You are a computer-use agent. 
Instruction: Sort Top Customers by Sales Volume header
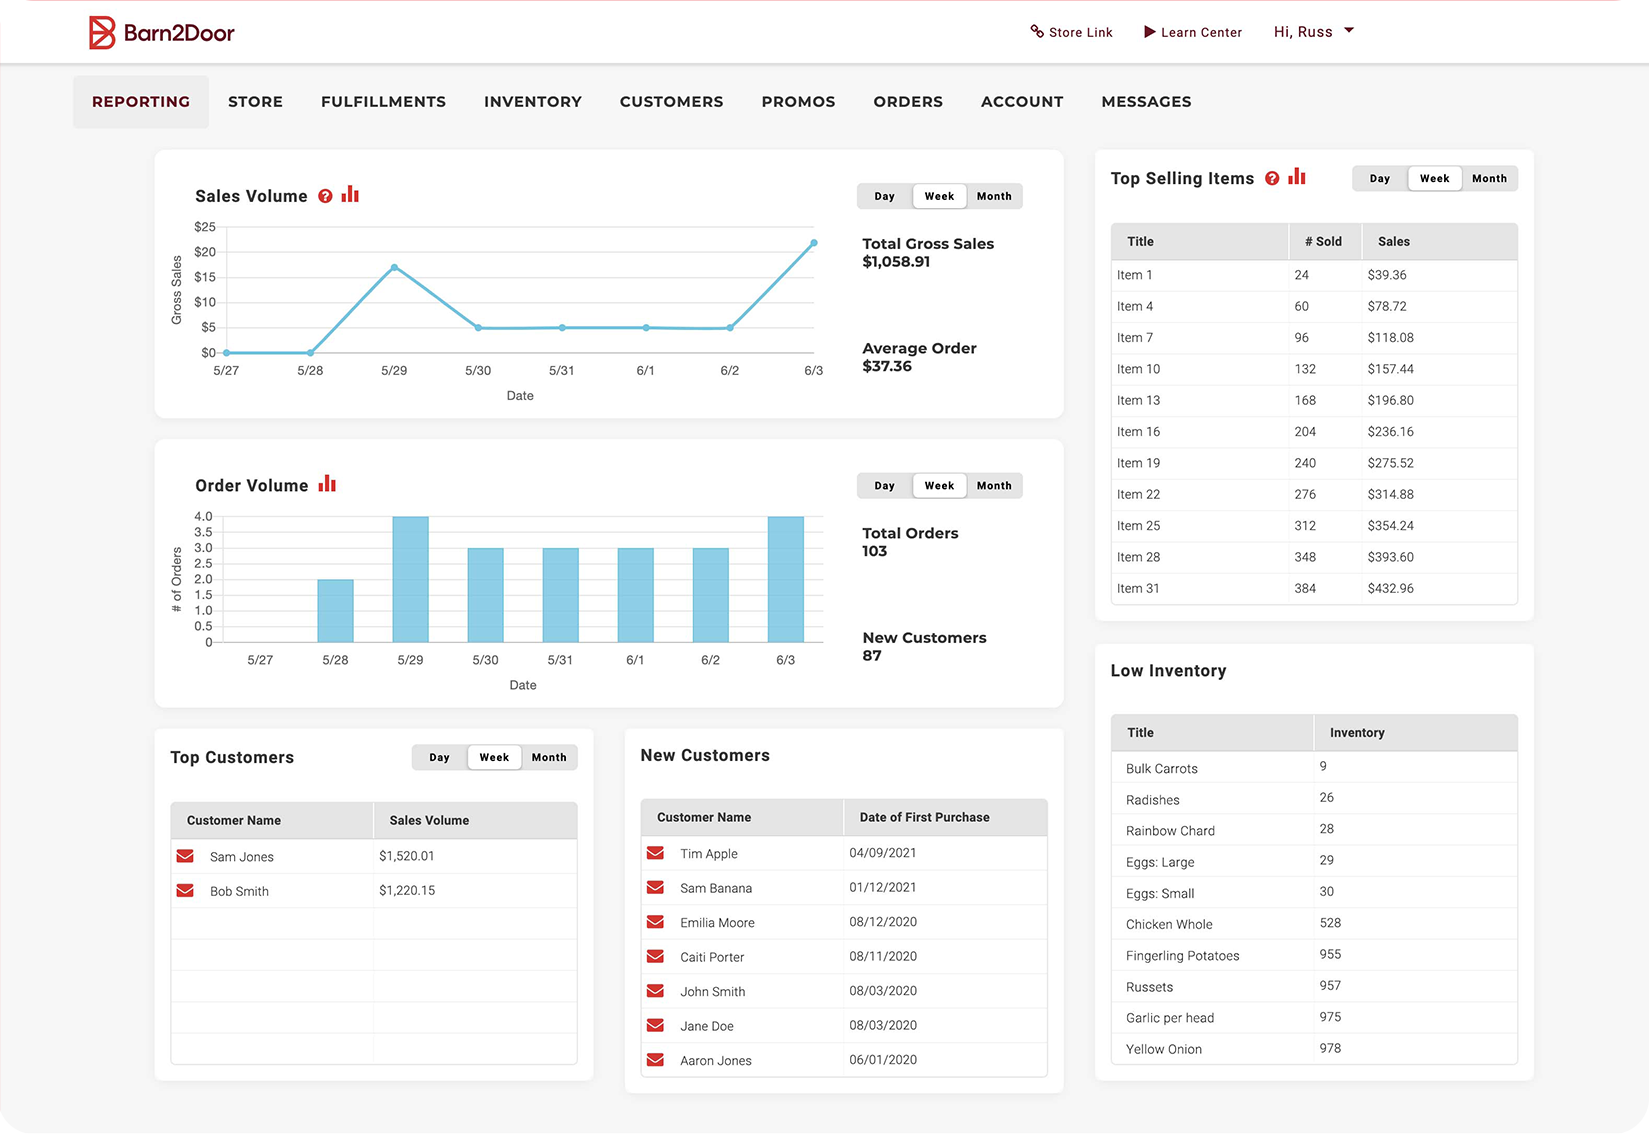475,820
